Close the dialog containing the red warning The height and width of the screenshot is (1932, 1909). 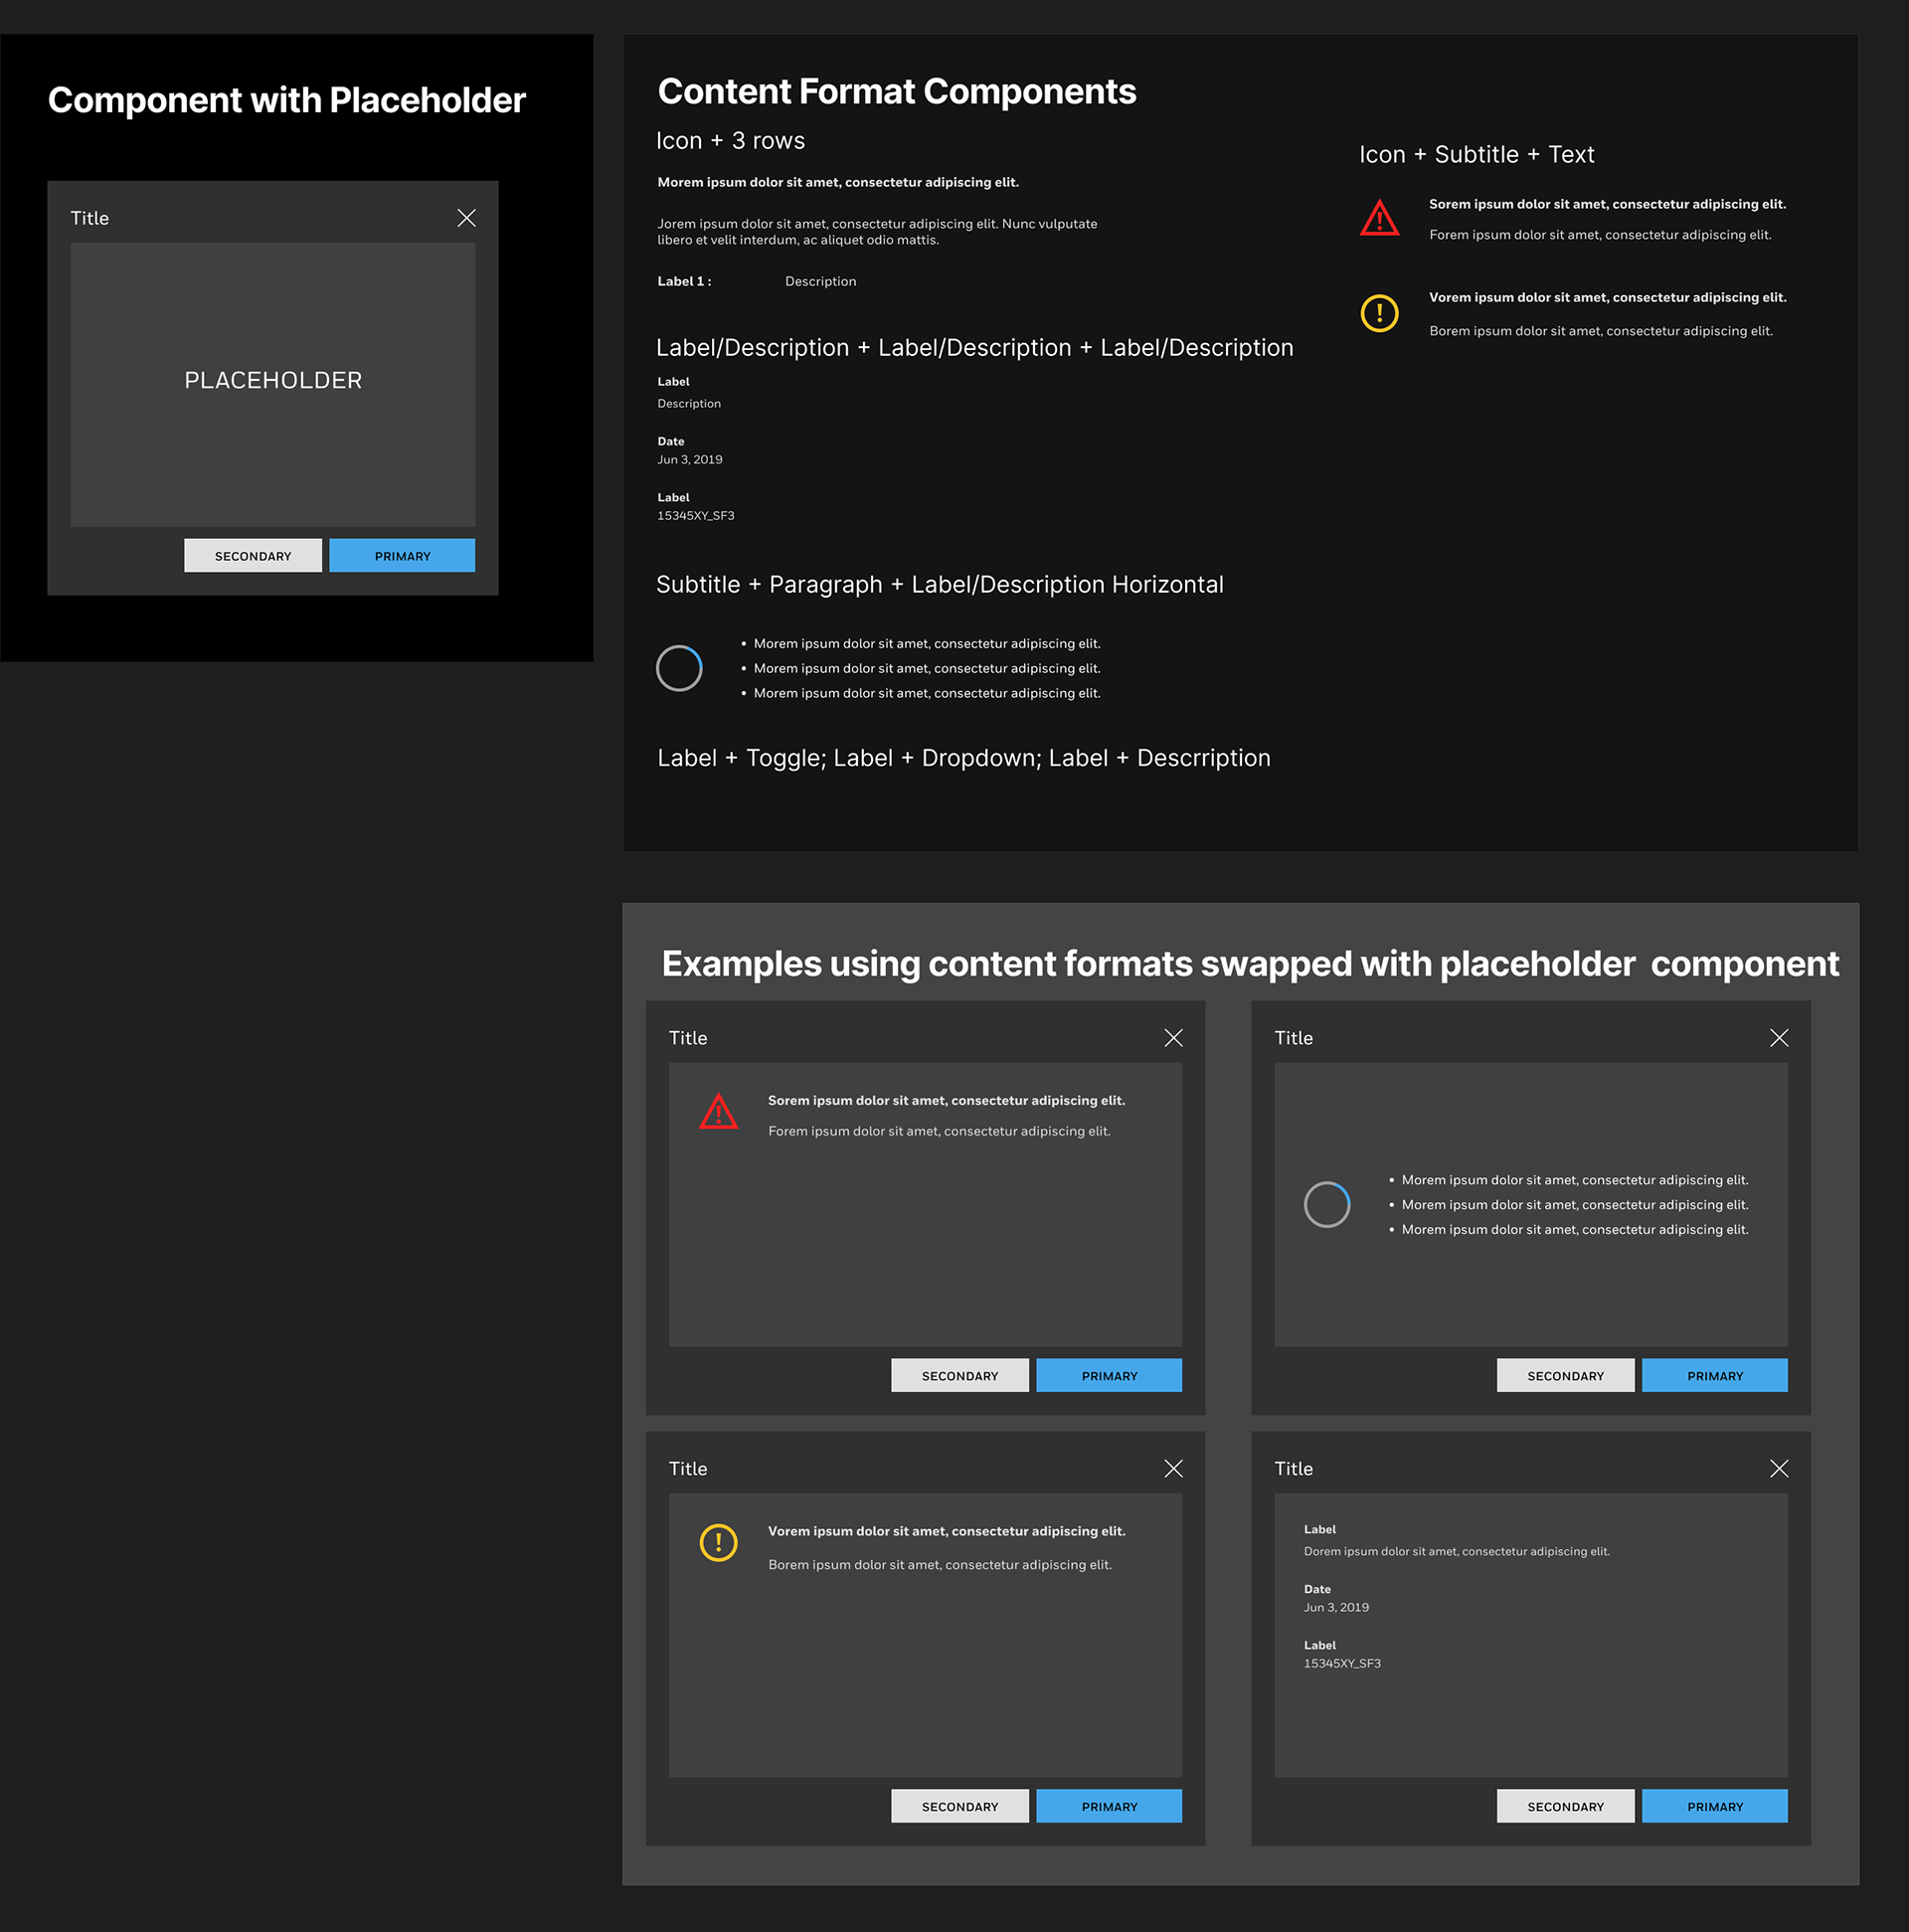(x=1173, y=1038)
